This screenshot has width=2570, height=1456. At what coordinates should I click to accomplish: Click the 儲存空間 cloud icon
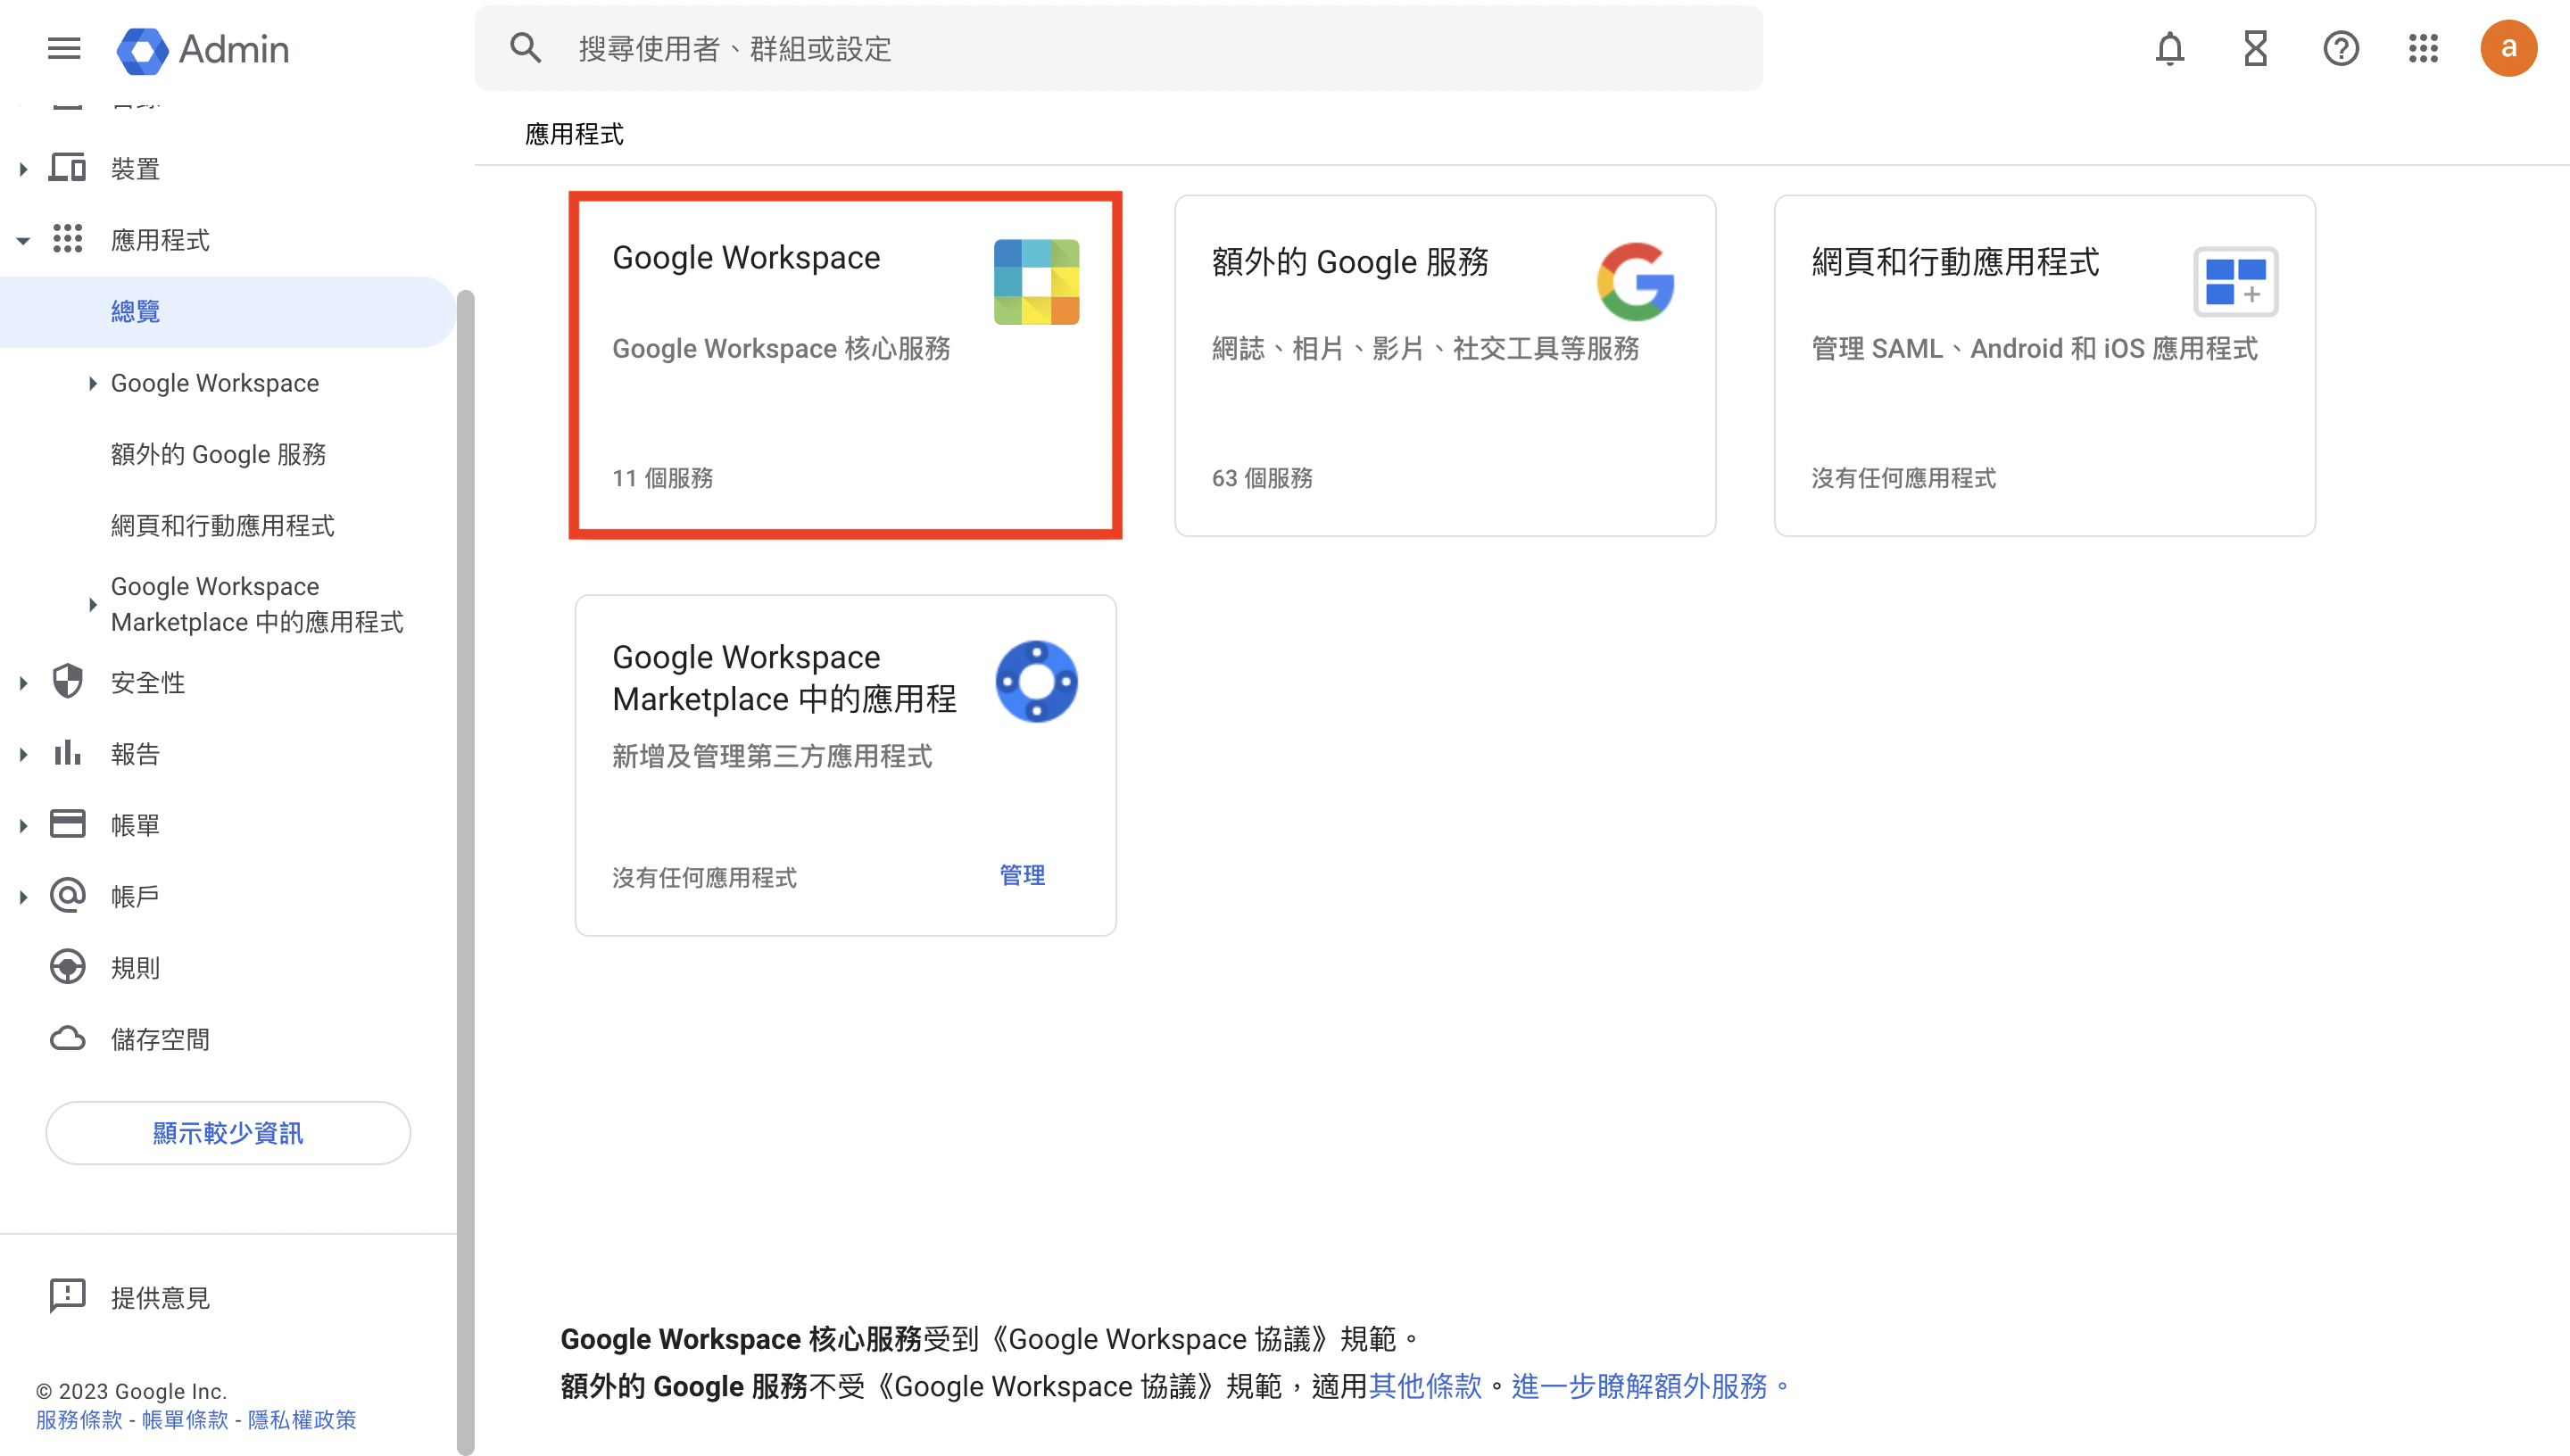(67, 1039)
